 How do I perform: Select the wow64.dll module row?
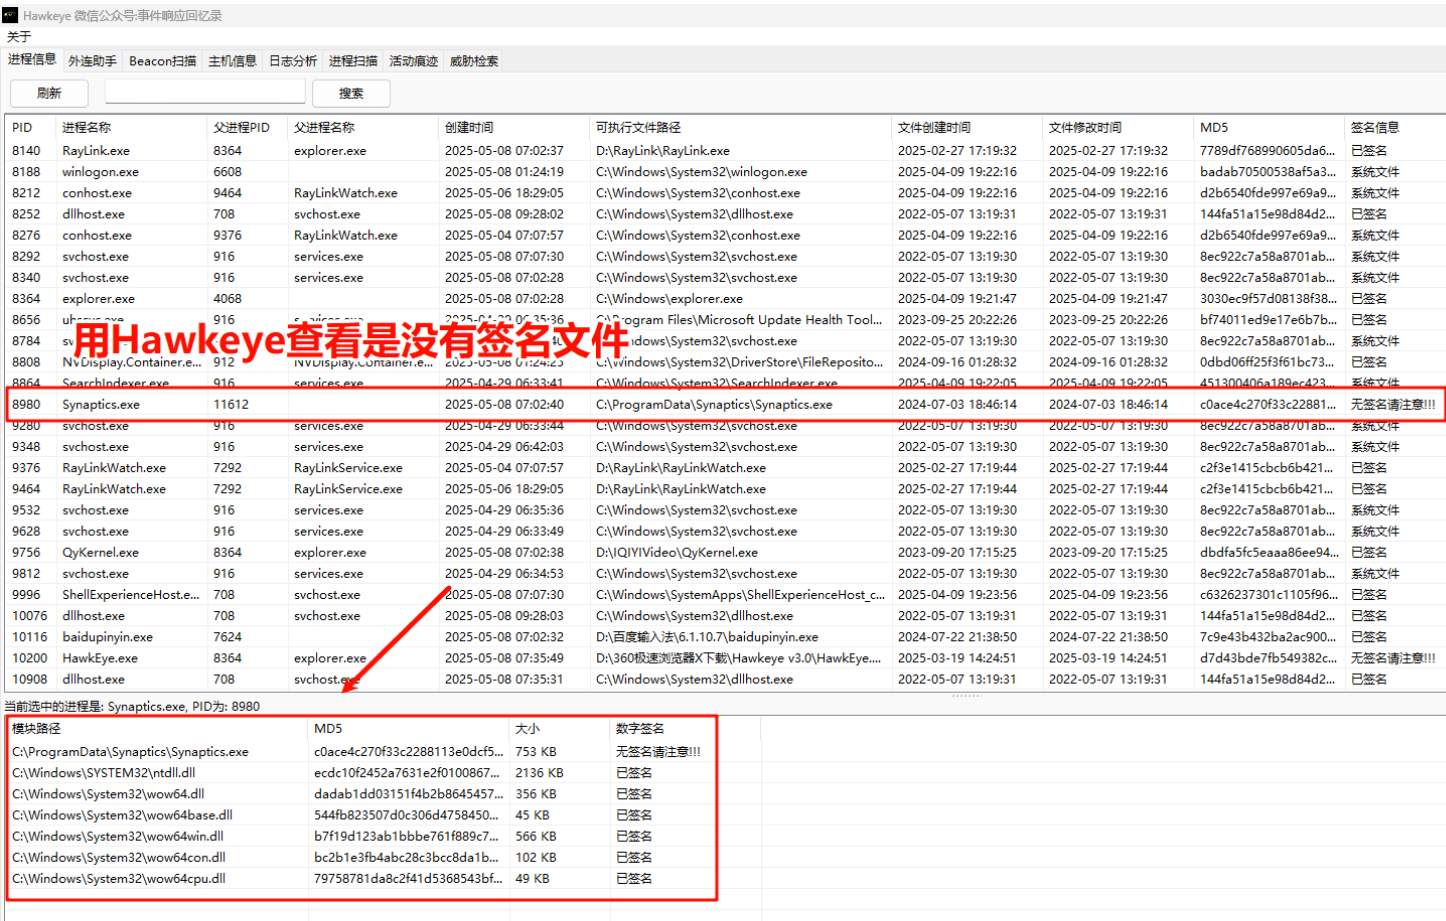click(x=384, y=794)
